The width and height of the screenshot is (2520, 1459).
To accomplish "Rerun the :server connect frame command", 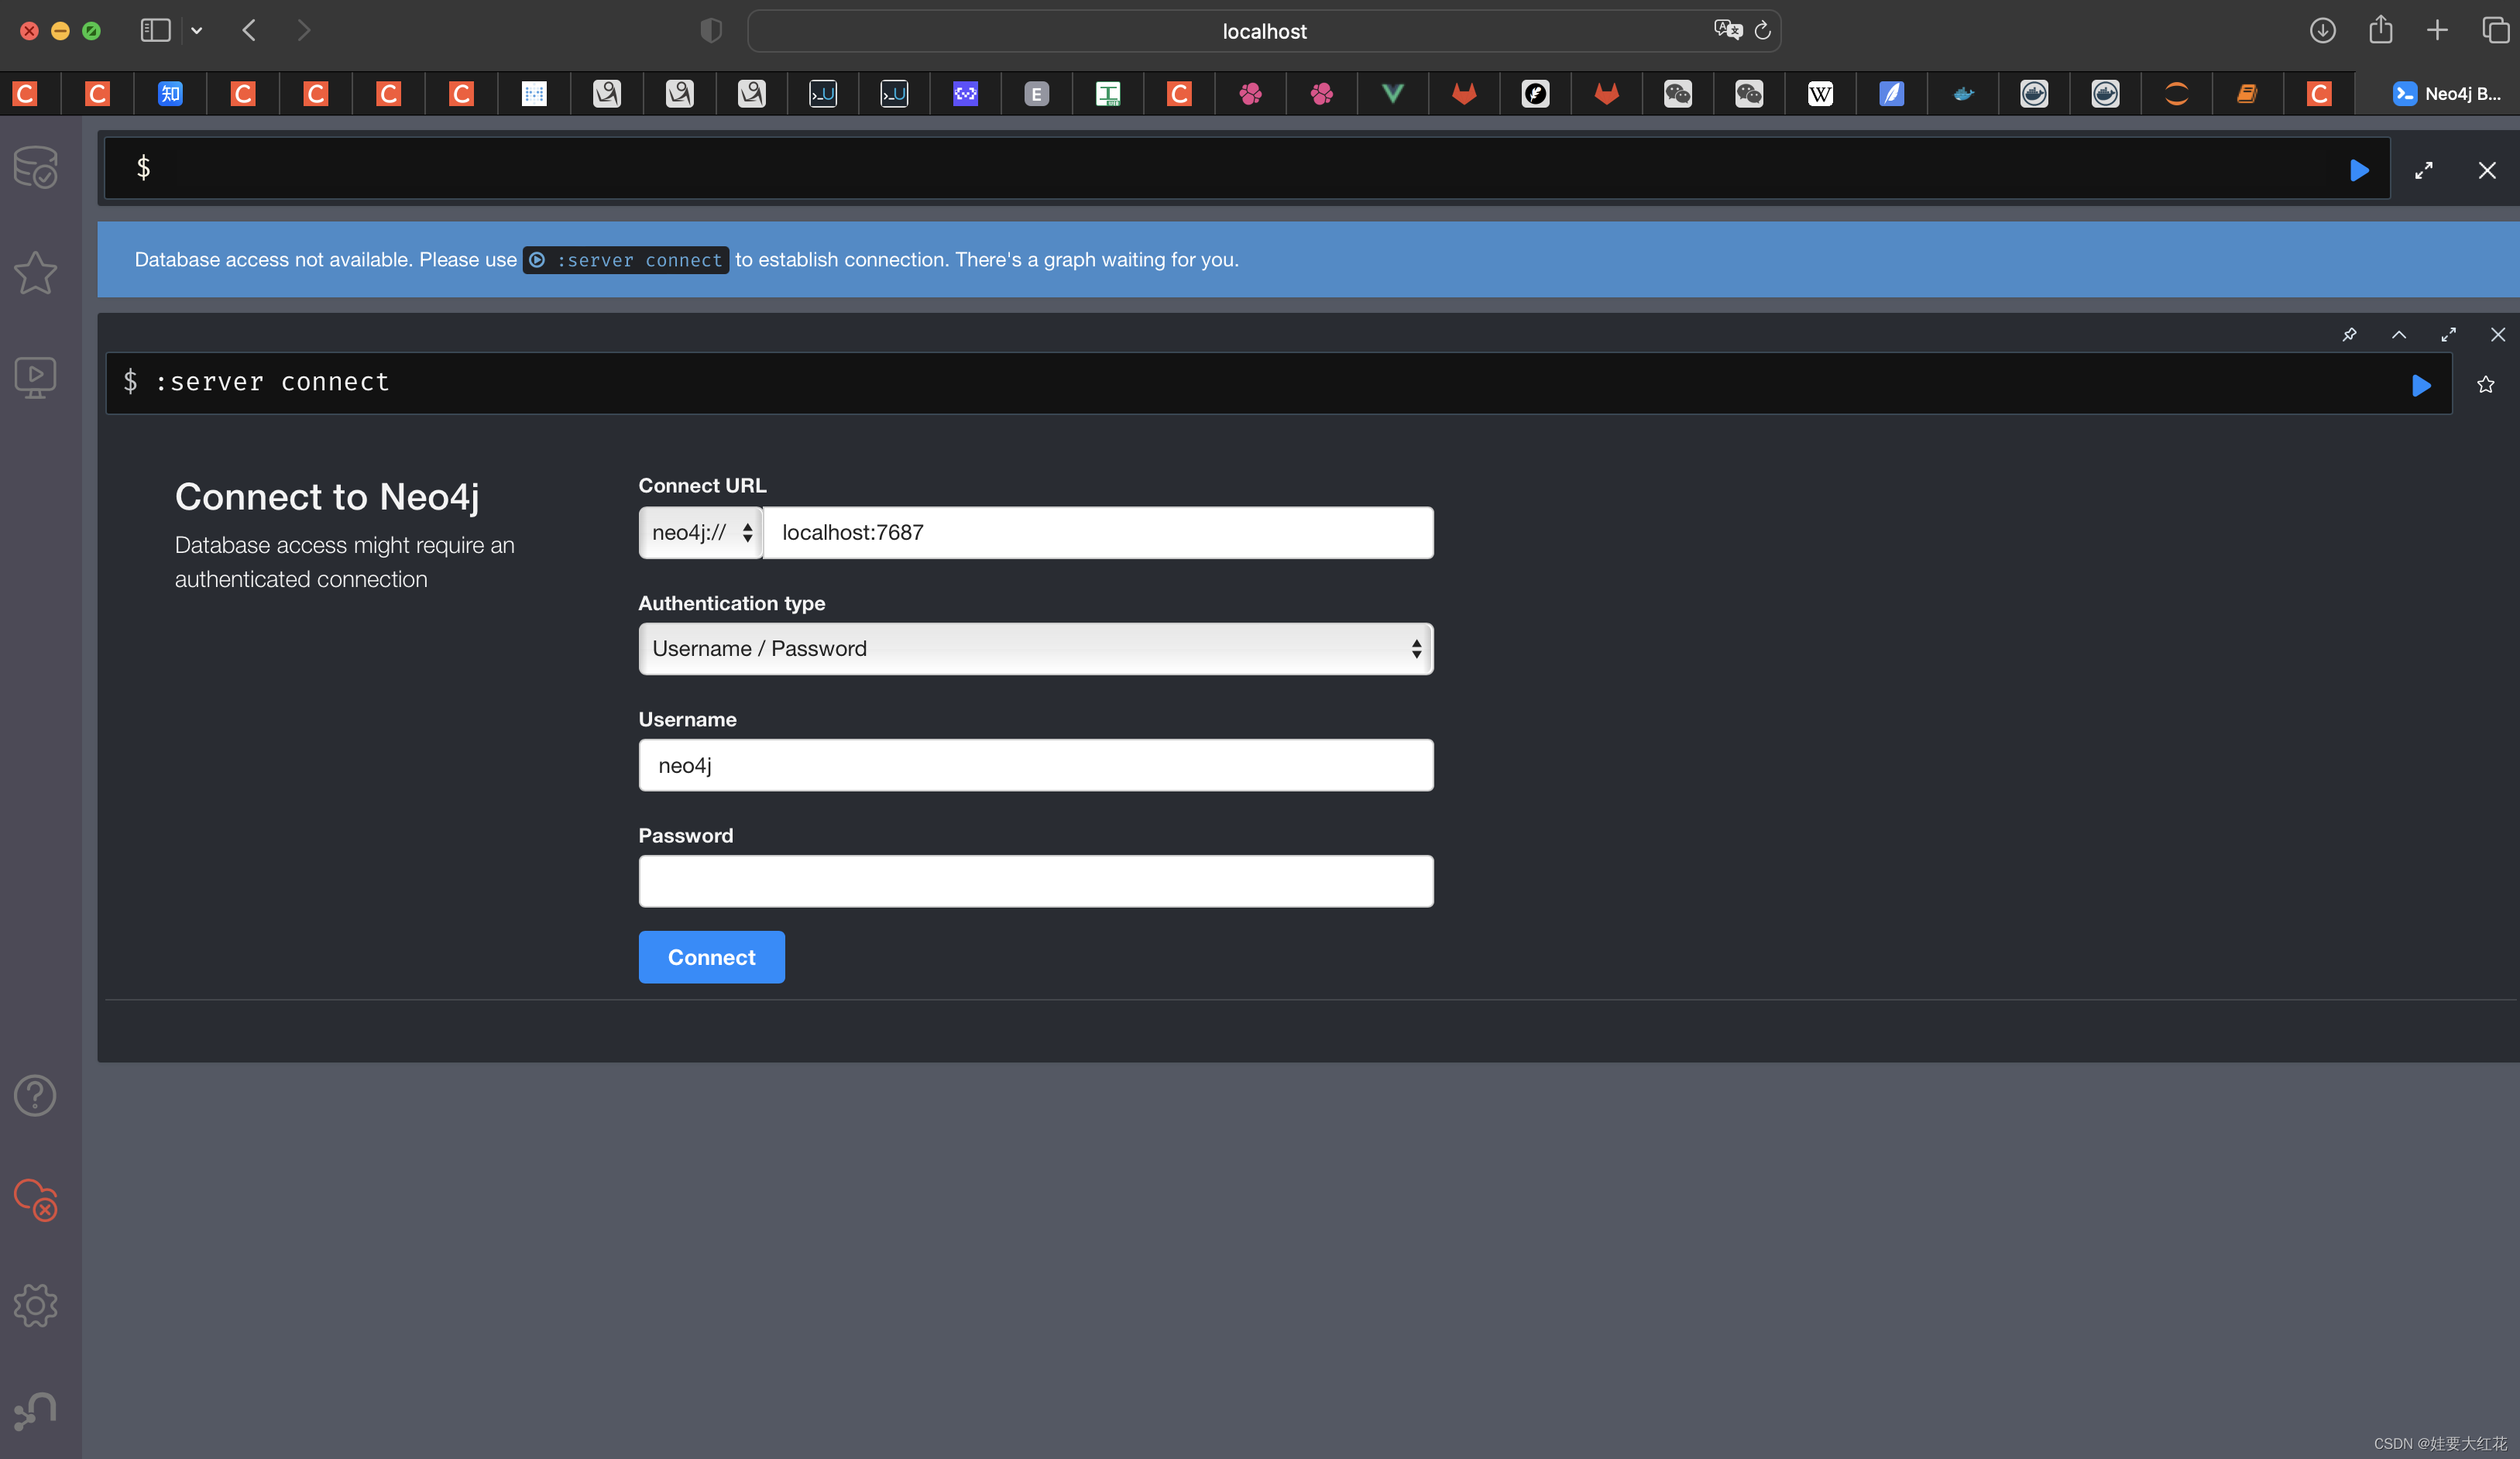I will pos(2421,385).
